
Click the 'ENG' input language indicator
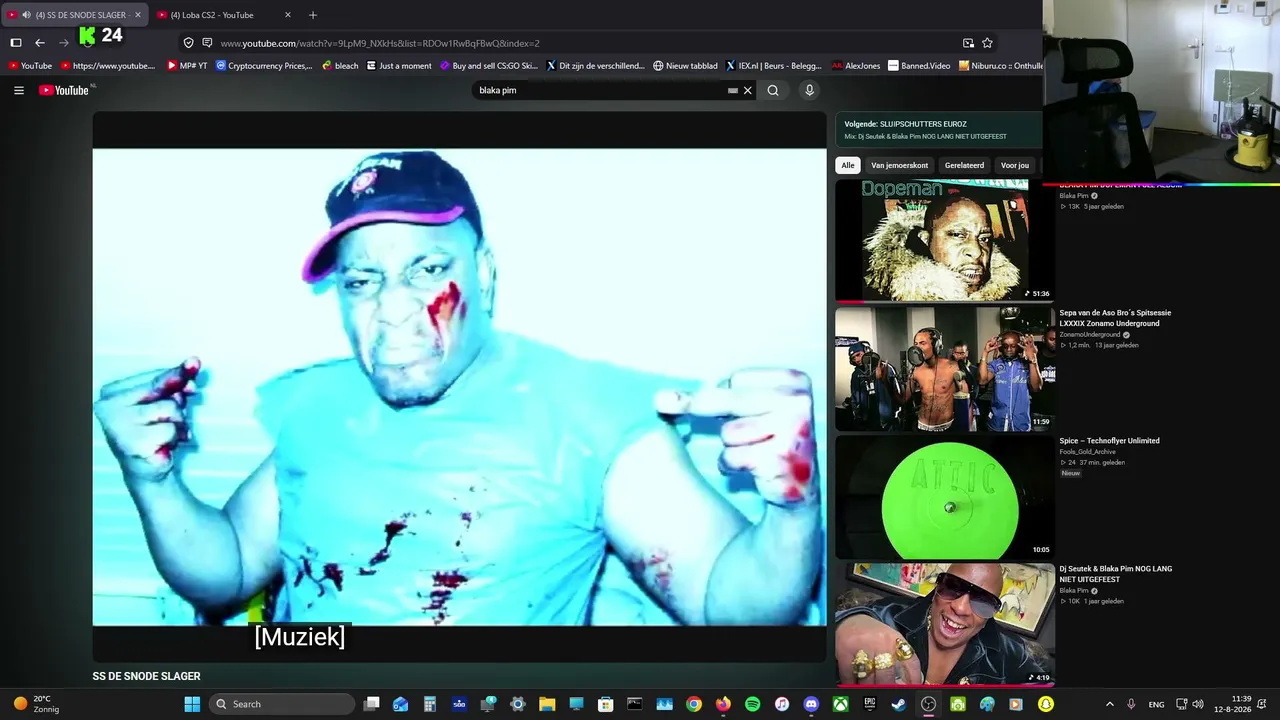(x=1156, y=704)
